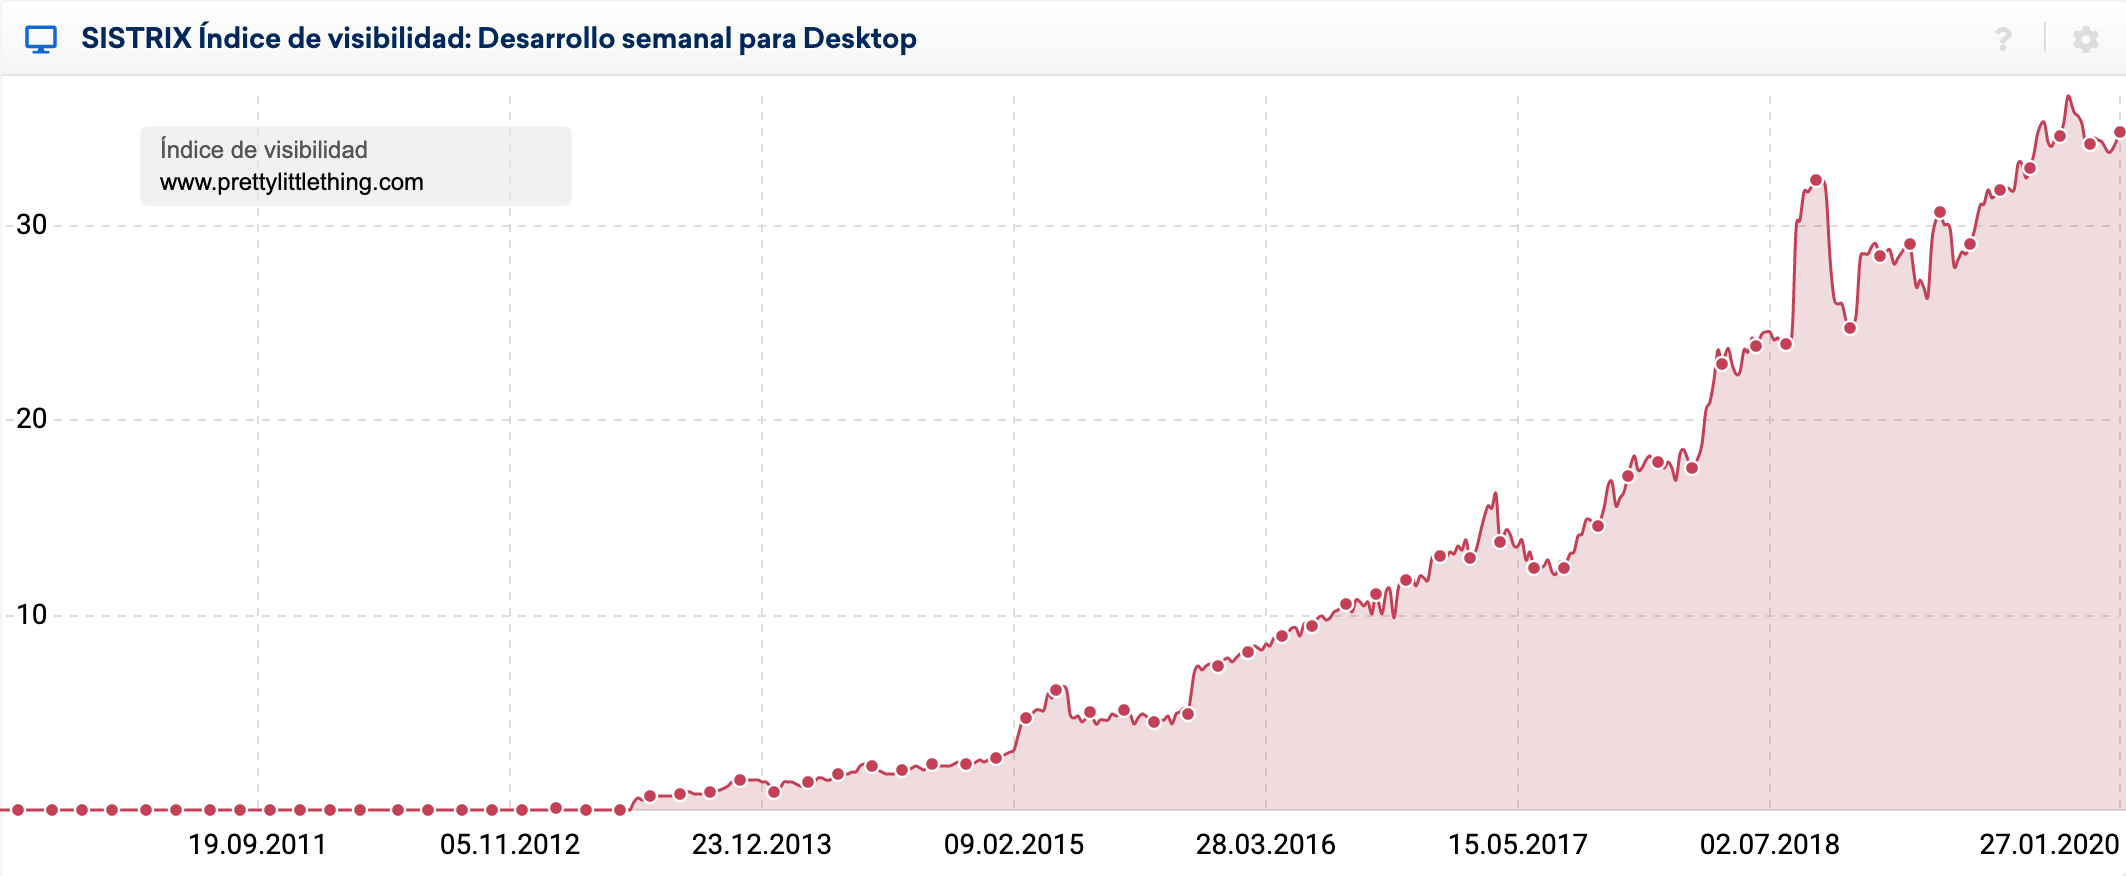Pick the 15.05.2017 date on the axis
Screen dimensions: 2126x876
click(1518, 845)
